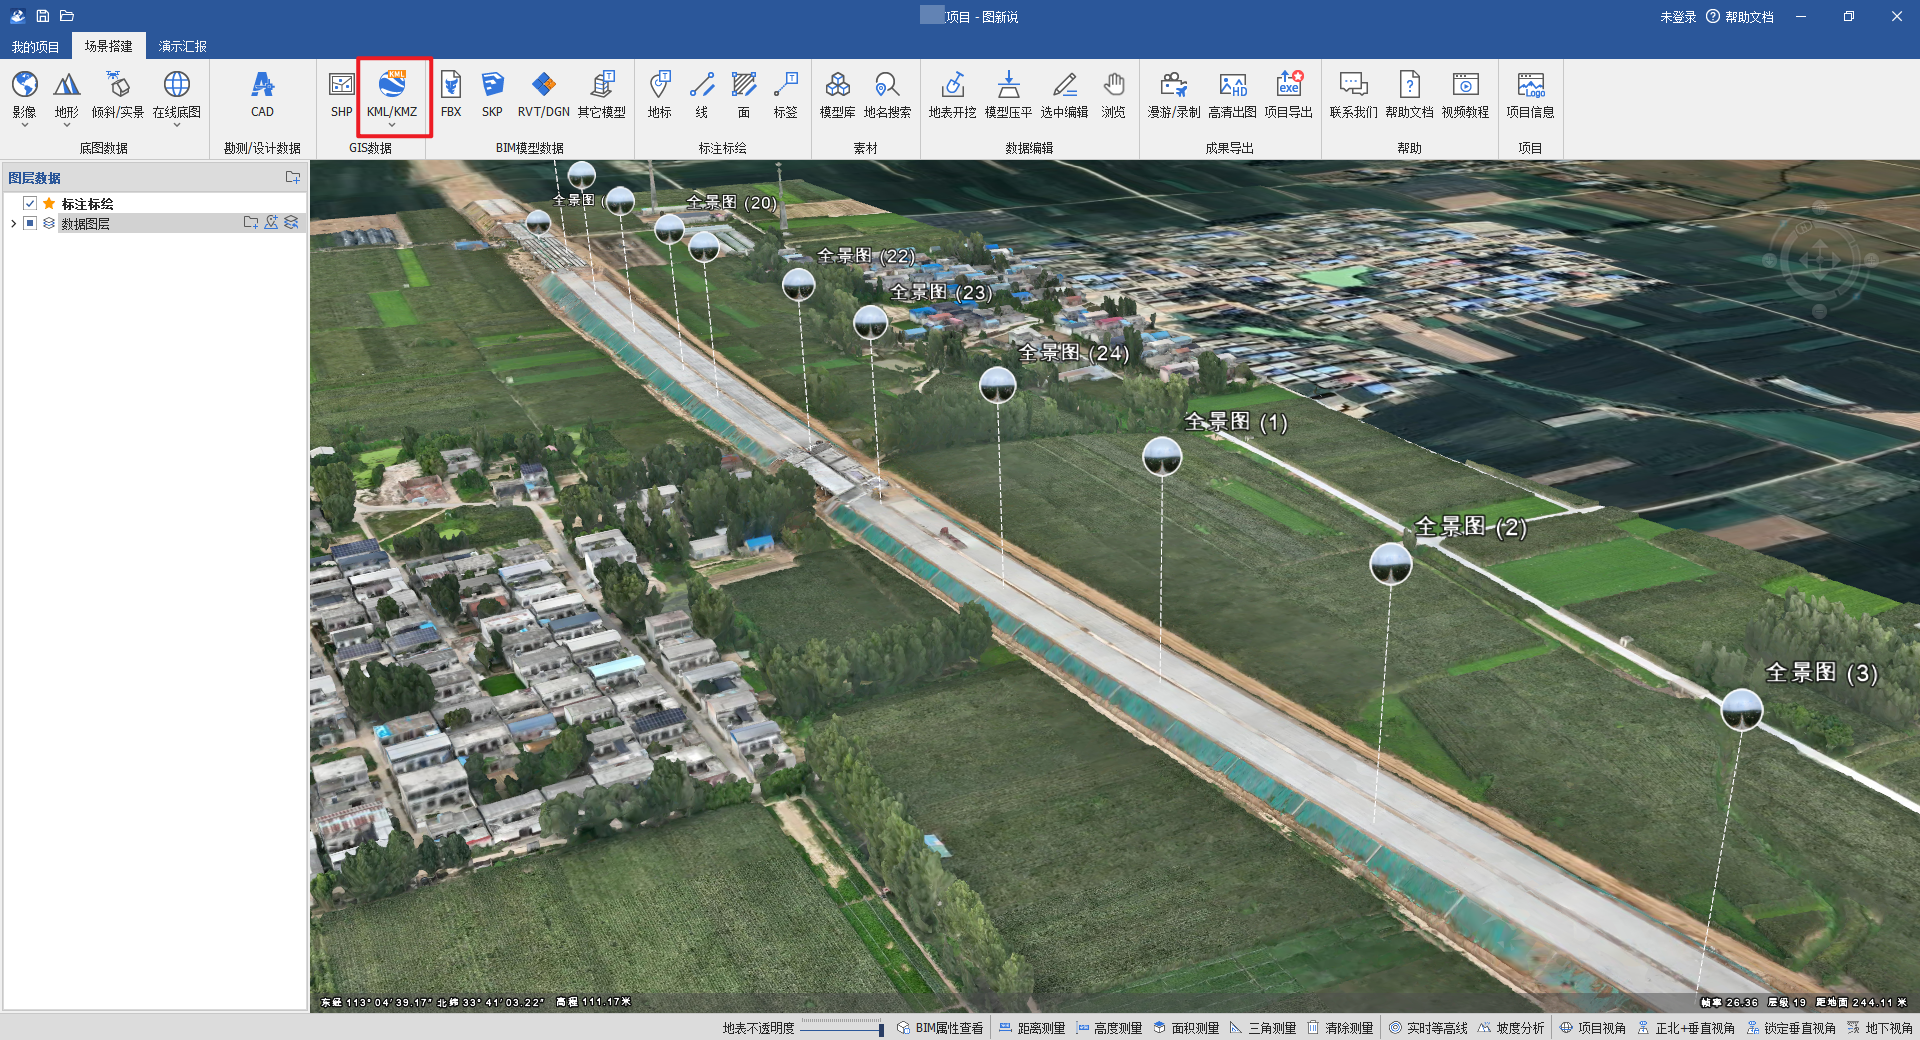
Task: Switch to the 演示汇报 tab
Action: point(182,46)
